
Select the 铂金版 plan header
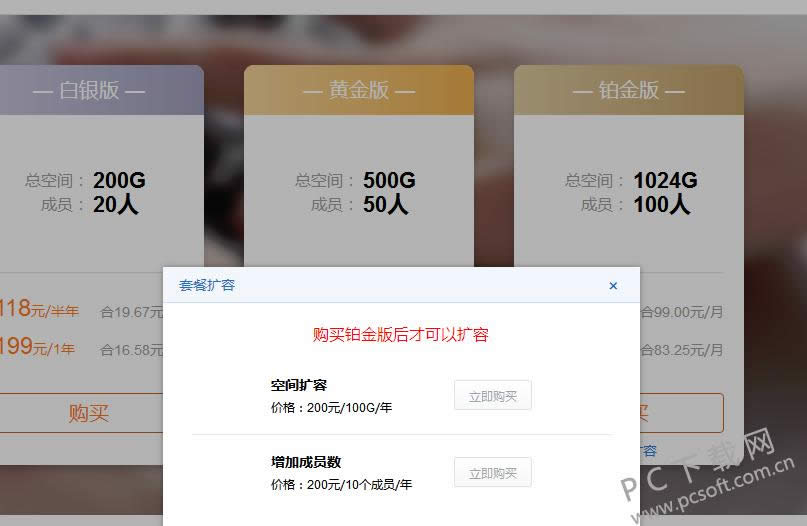[x=628, y=91]
